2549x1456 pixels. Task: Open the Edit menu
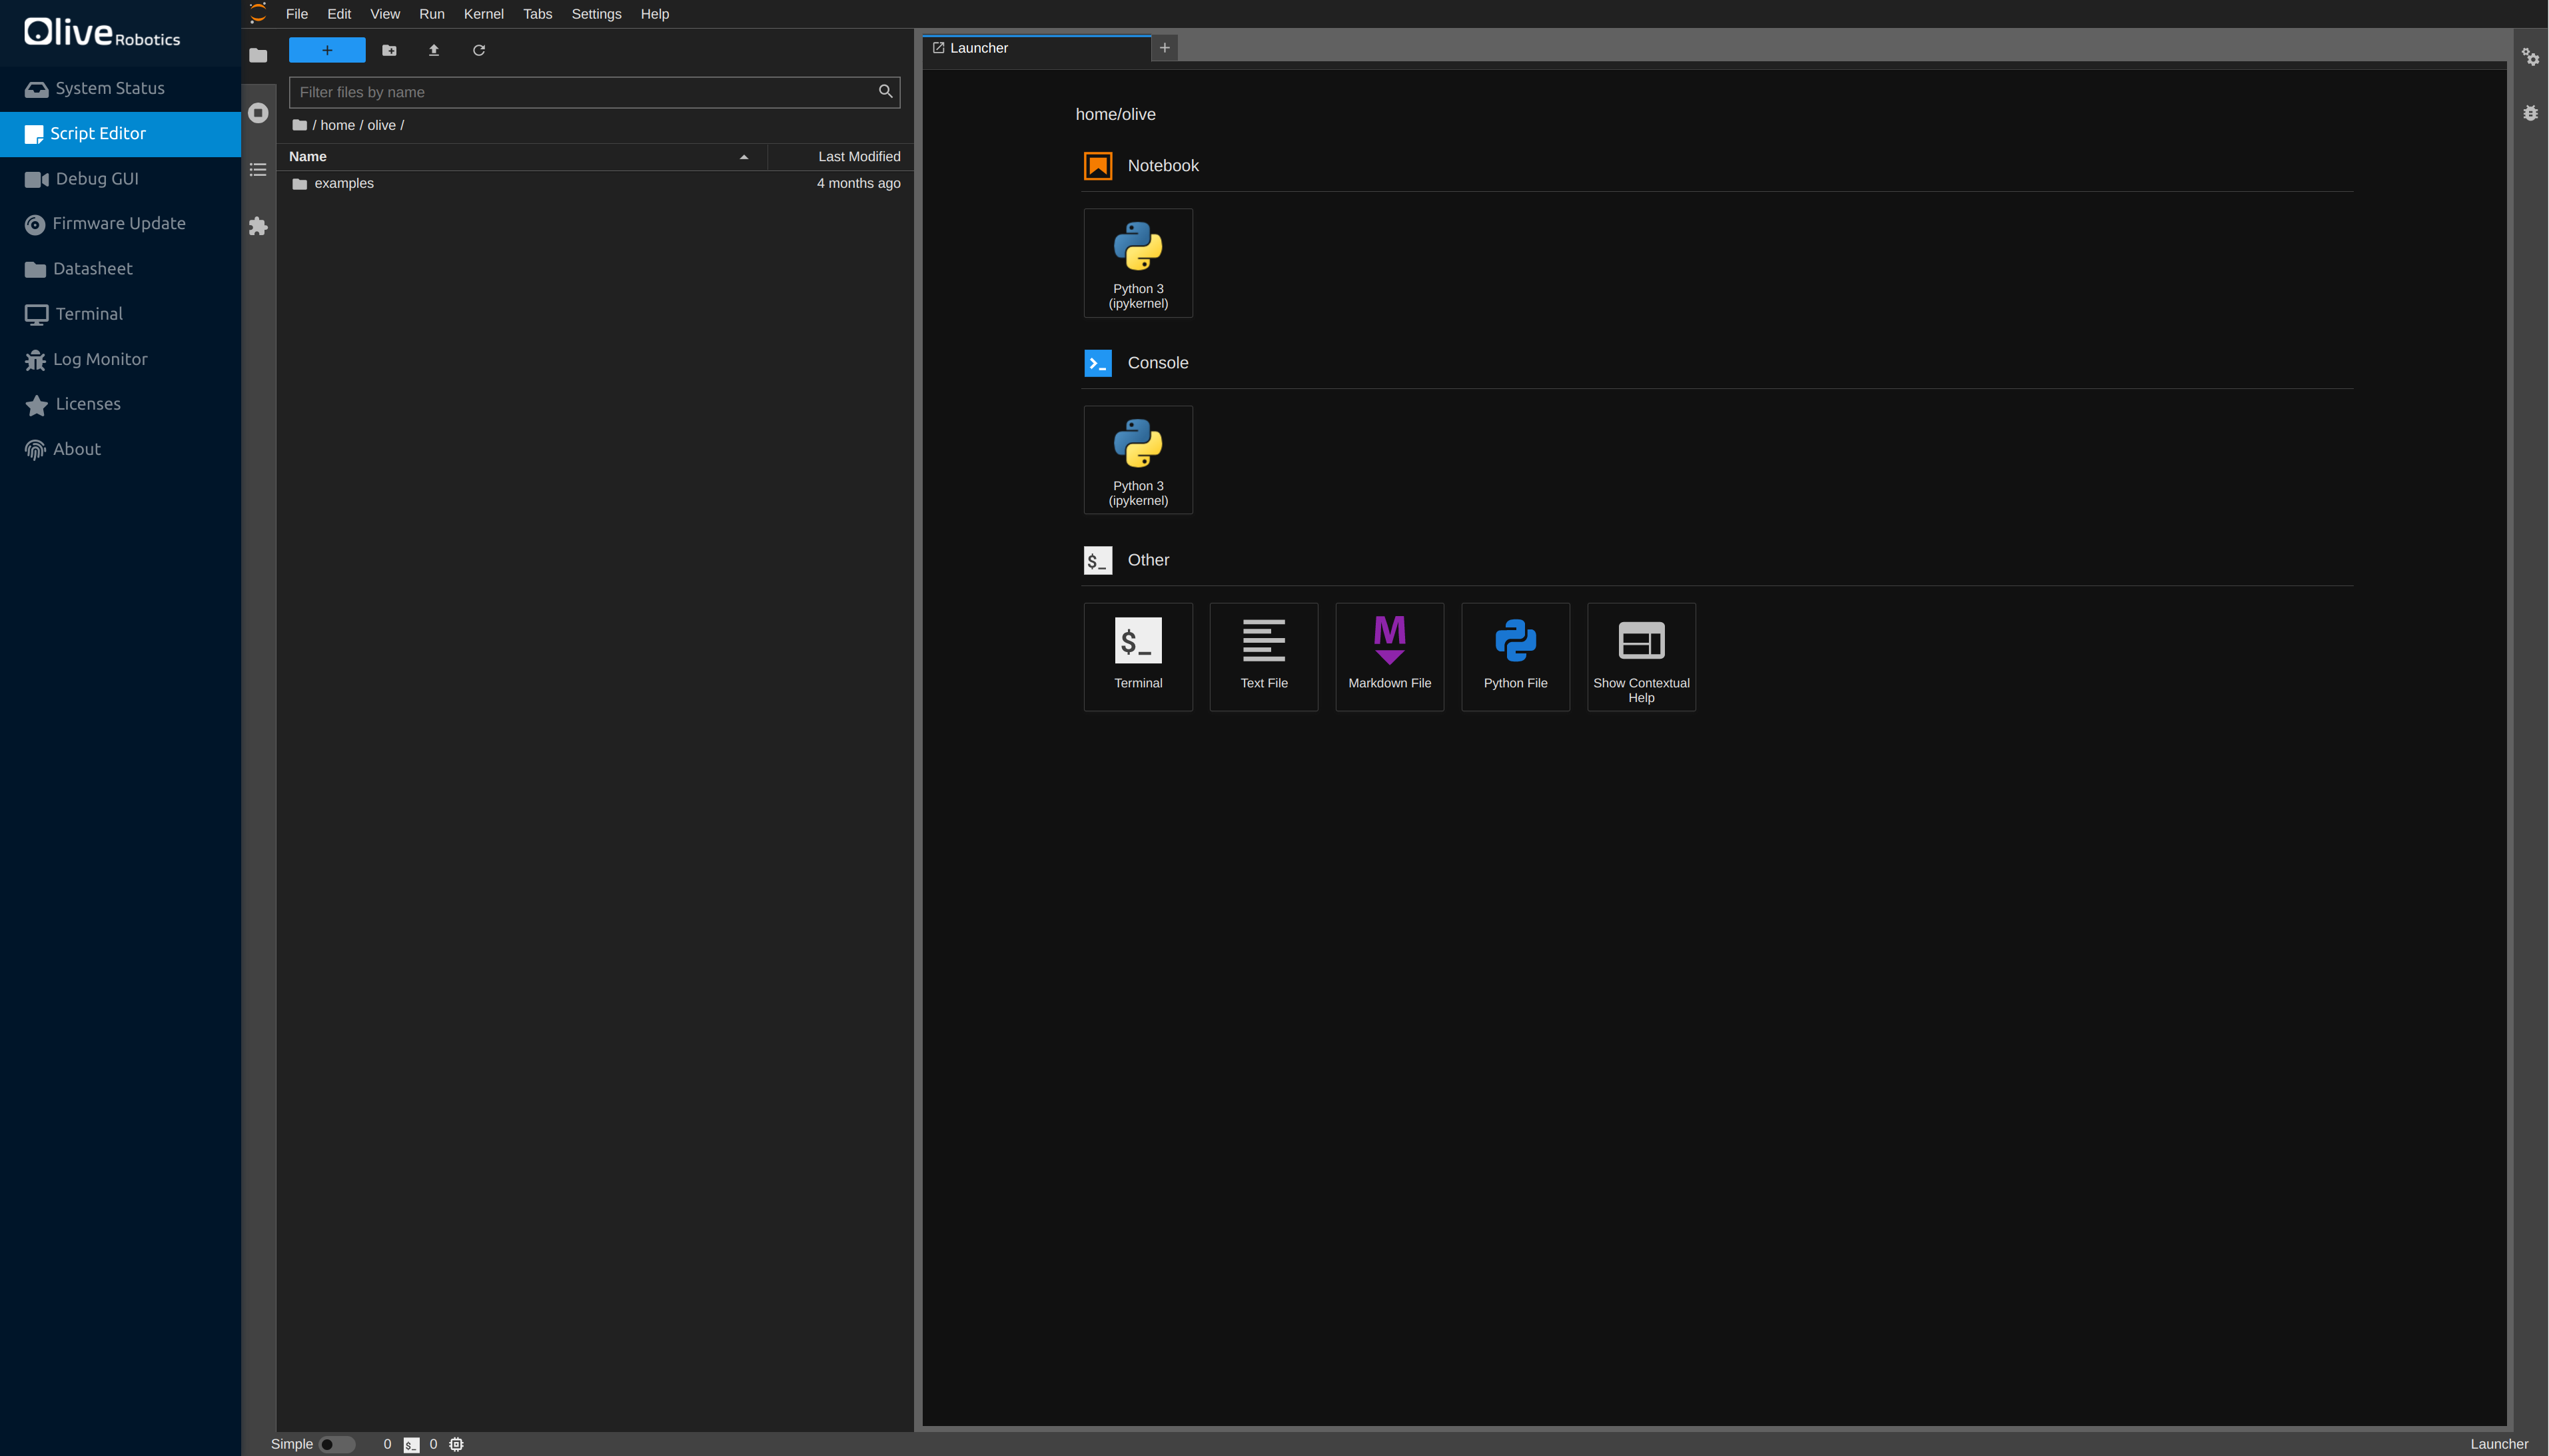(x=339, y=14)
